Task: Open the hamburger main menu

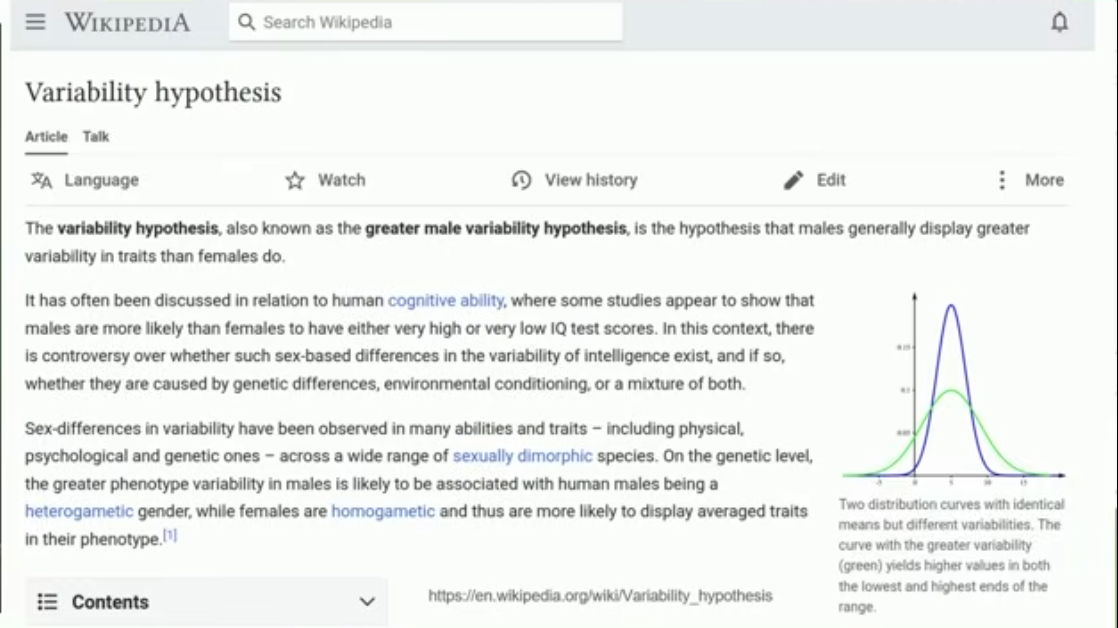Action: (36, 22)
